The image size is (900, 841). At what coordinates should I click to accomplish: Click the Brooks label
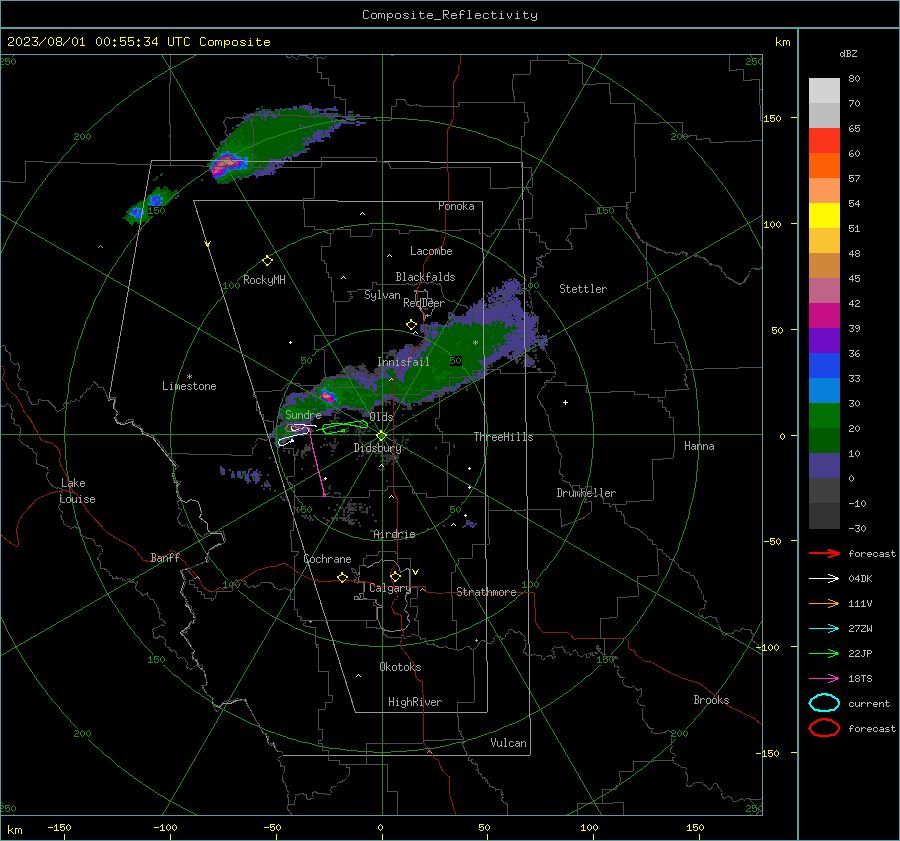tap(711, 700)
